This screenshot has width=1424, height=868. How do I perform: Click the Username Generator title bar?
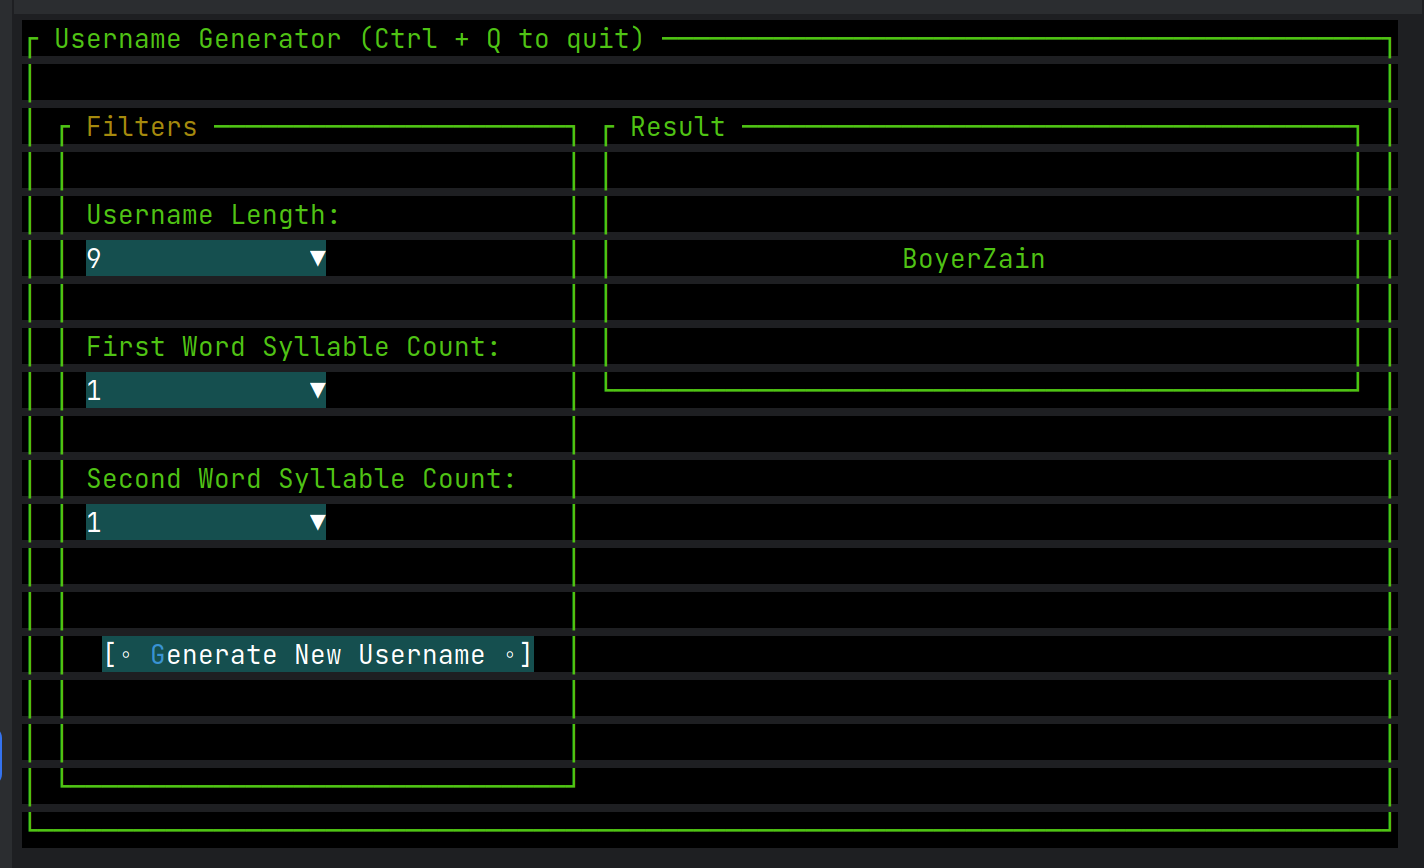tap(348, 38)
